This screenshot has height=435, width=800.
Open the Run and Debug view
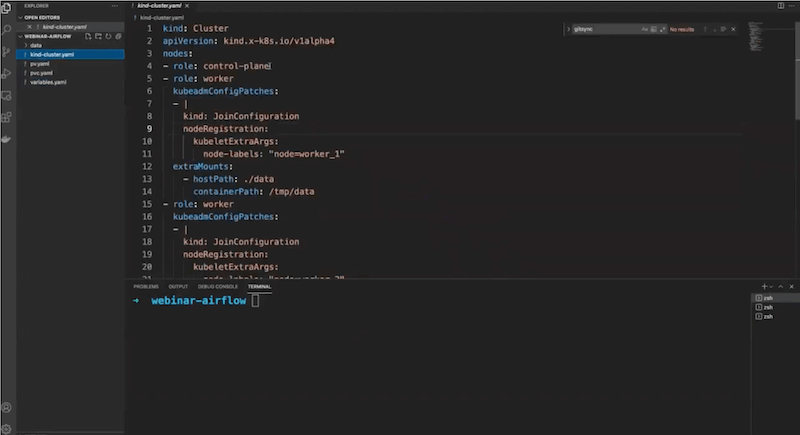tap(6, 74)
